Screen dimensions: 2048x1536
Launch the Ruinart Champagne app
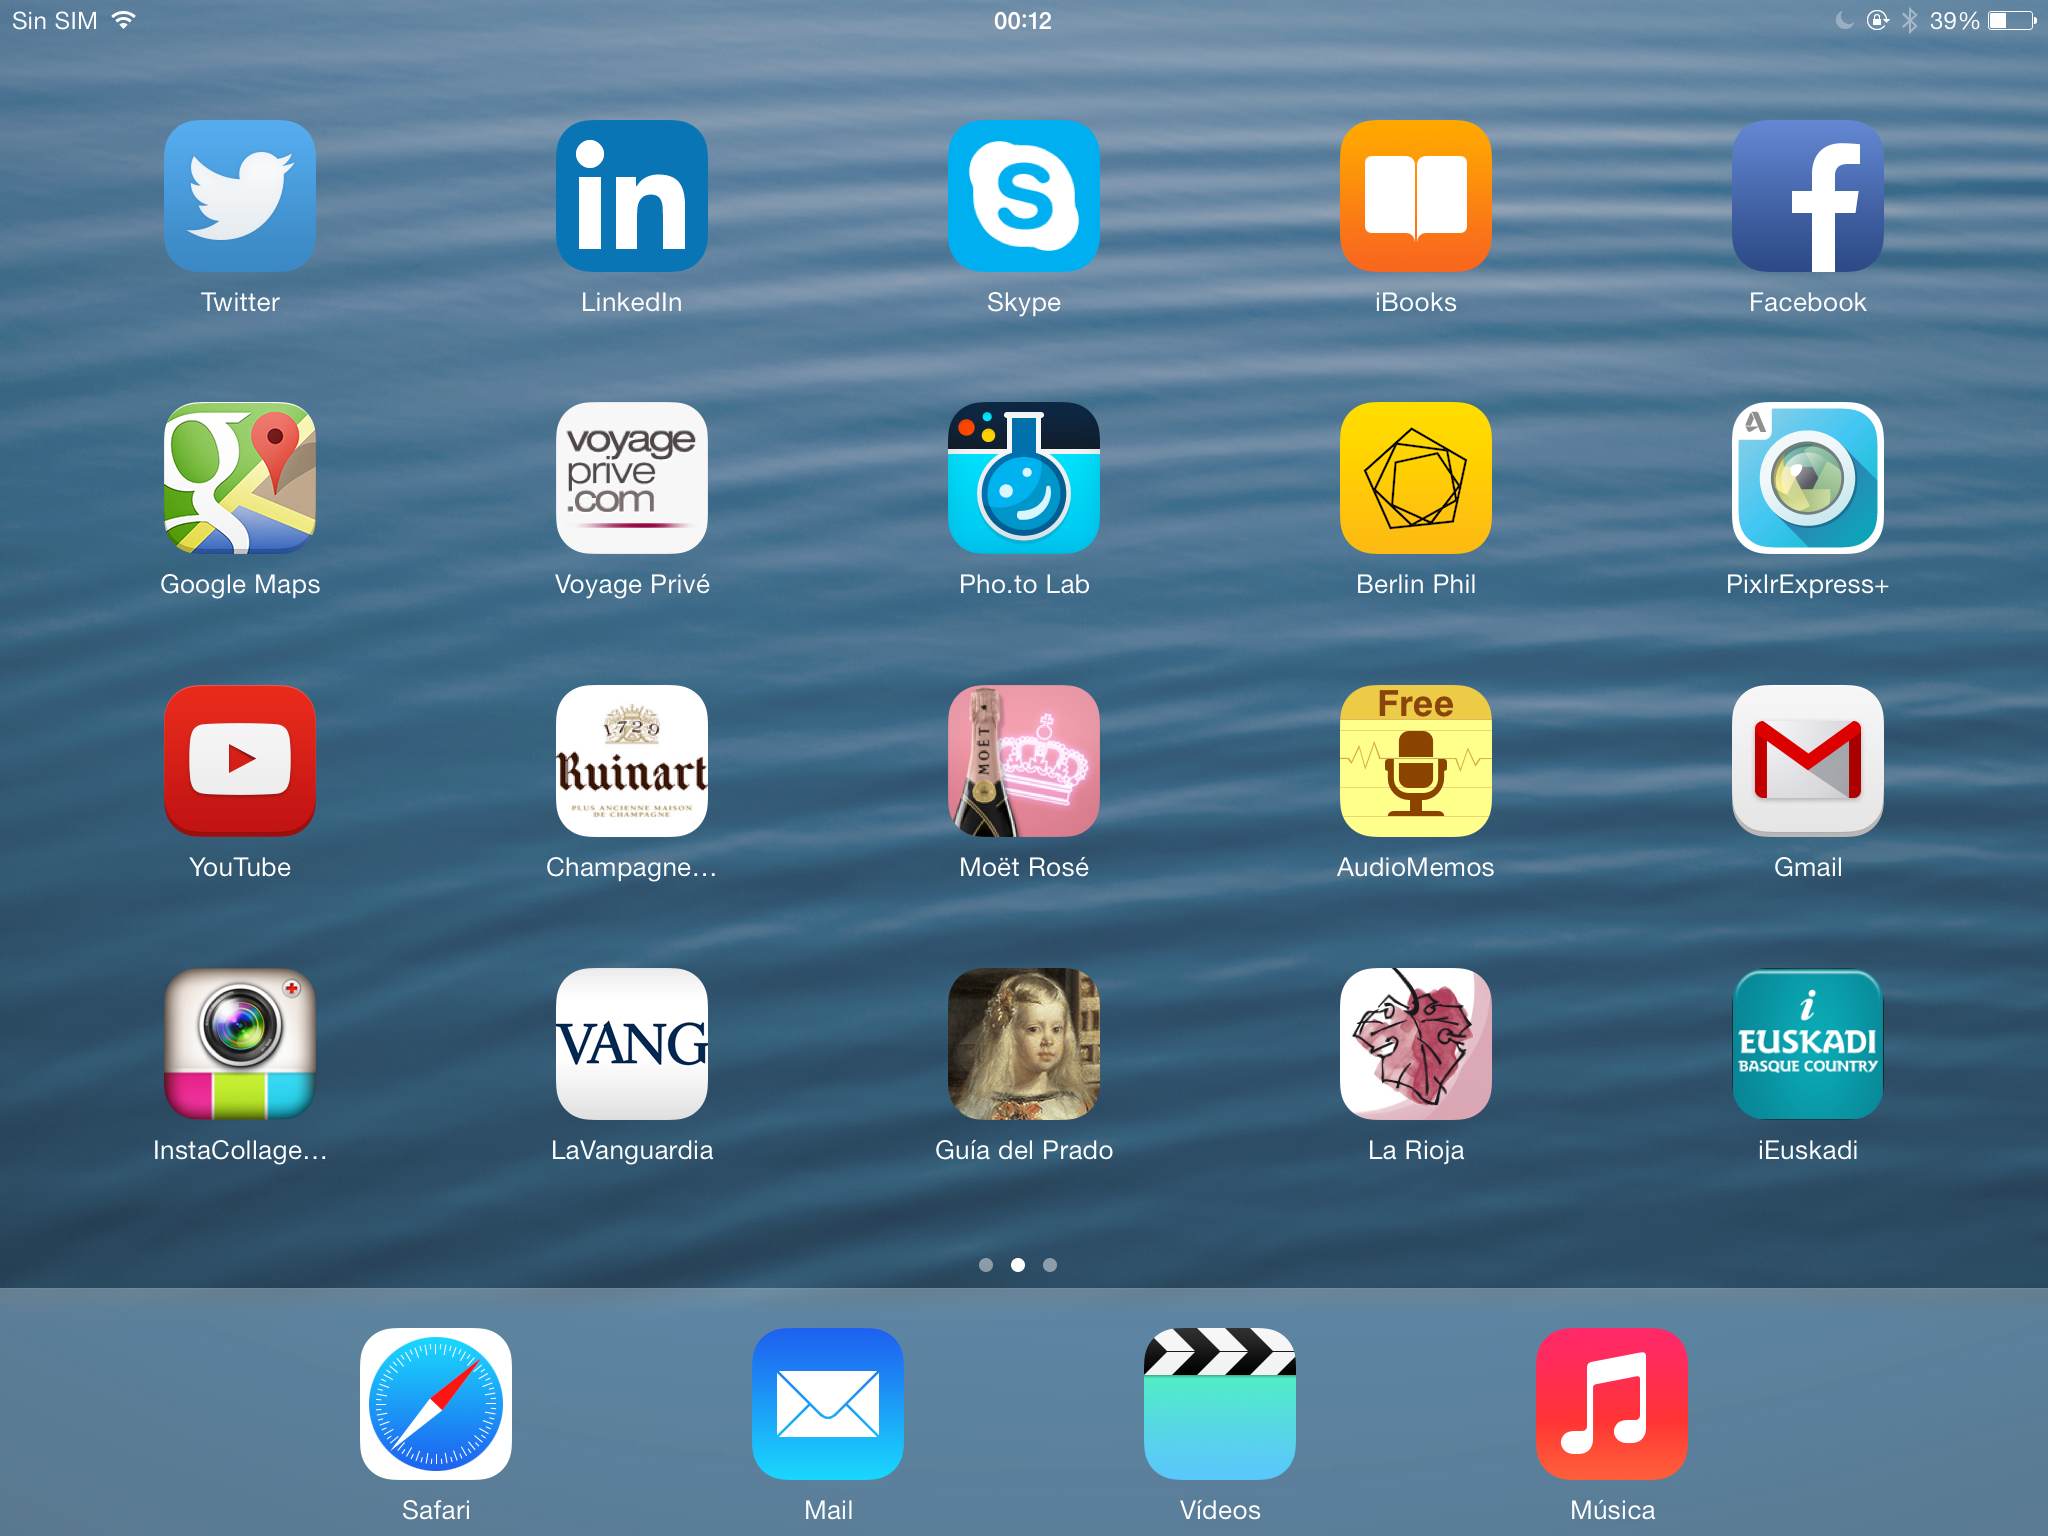tap(632, 761)
